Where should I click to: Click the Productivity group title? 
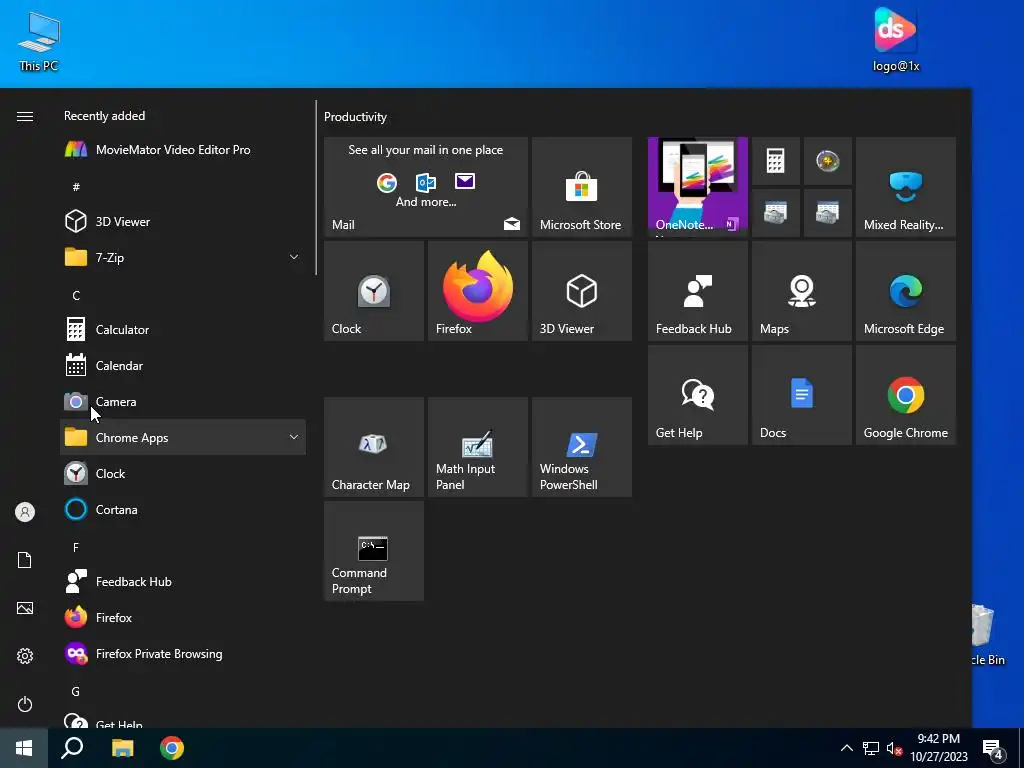coord(355,117)
